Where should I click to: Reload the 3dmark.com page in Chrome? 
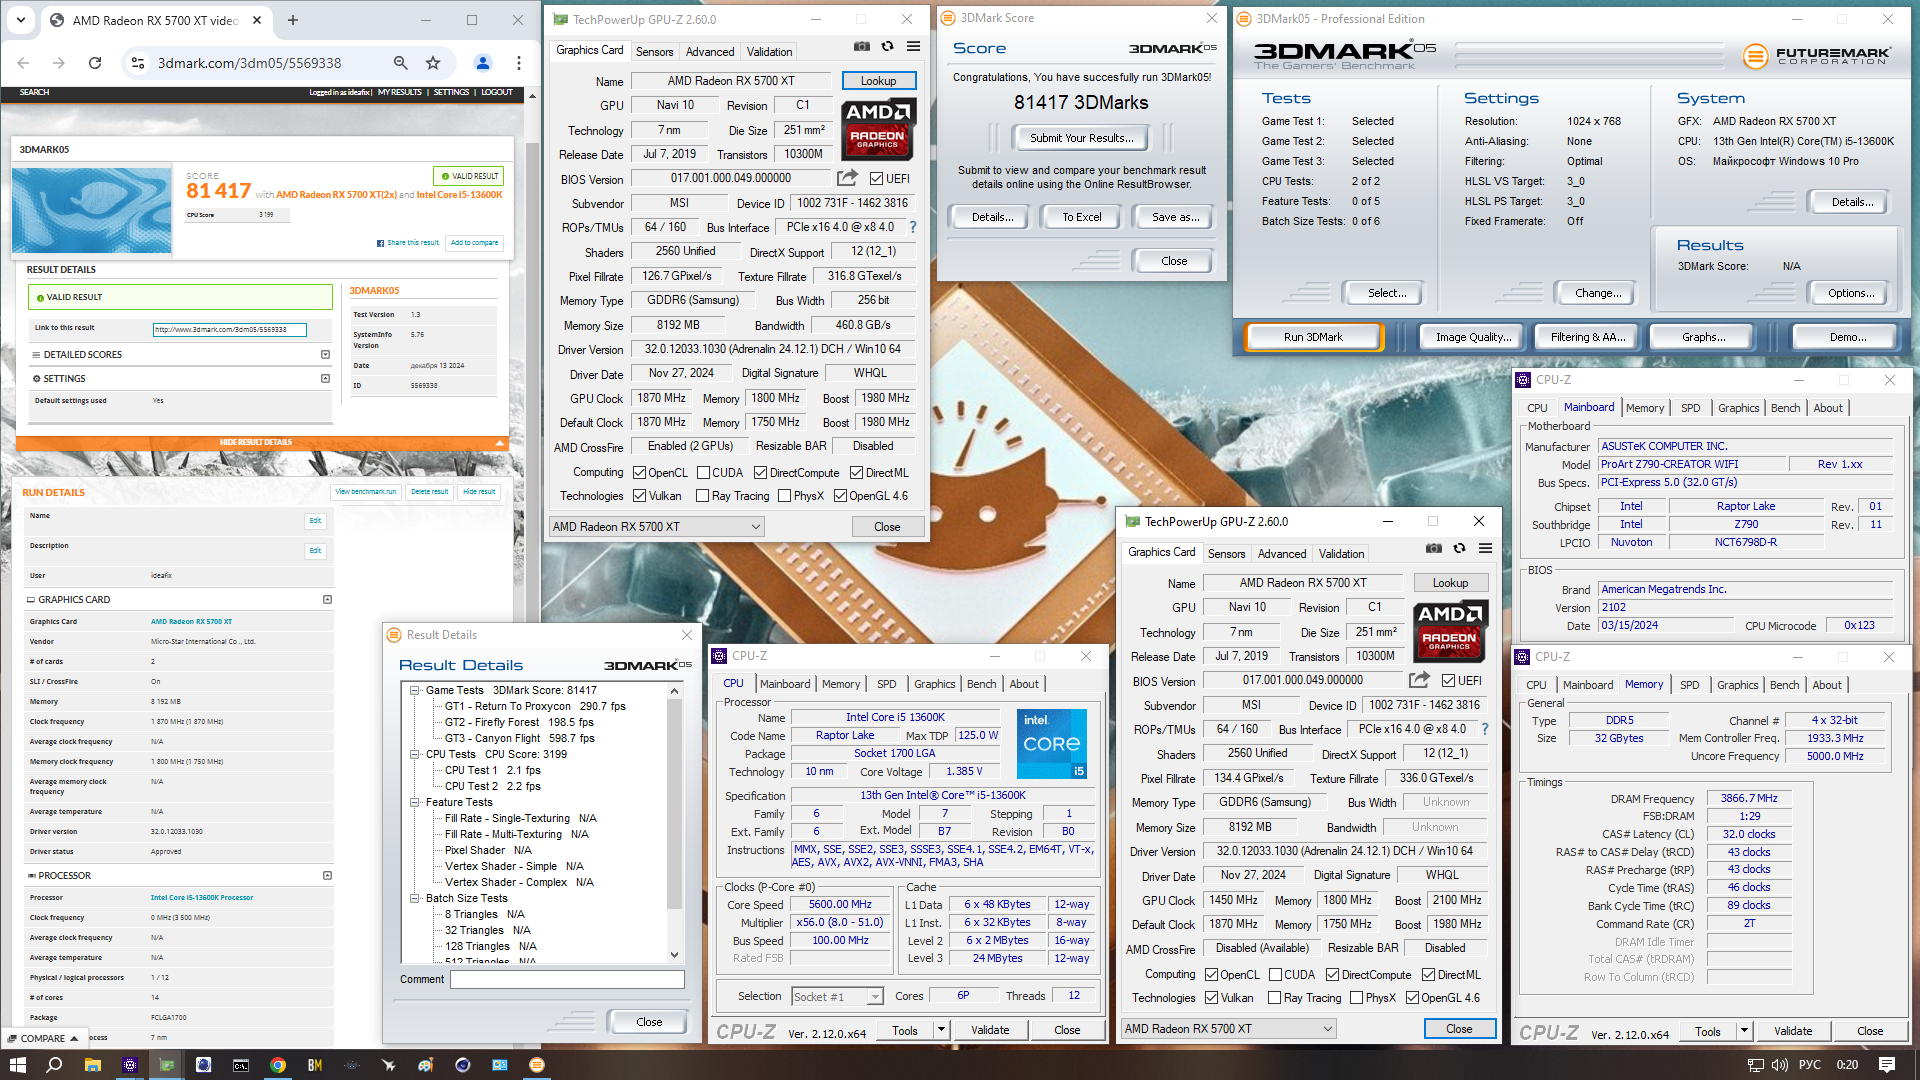coord(95,63)
